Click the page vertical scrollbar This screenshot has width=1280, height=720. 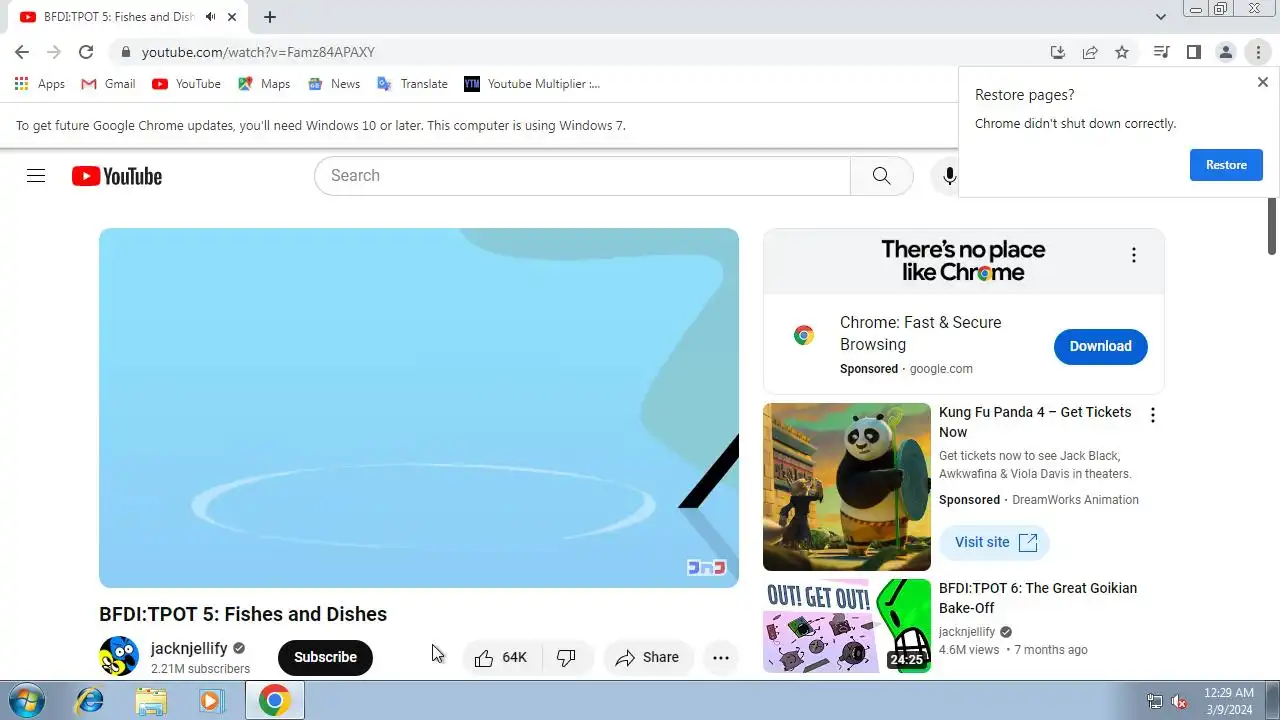(x=1272, y=225)
